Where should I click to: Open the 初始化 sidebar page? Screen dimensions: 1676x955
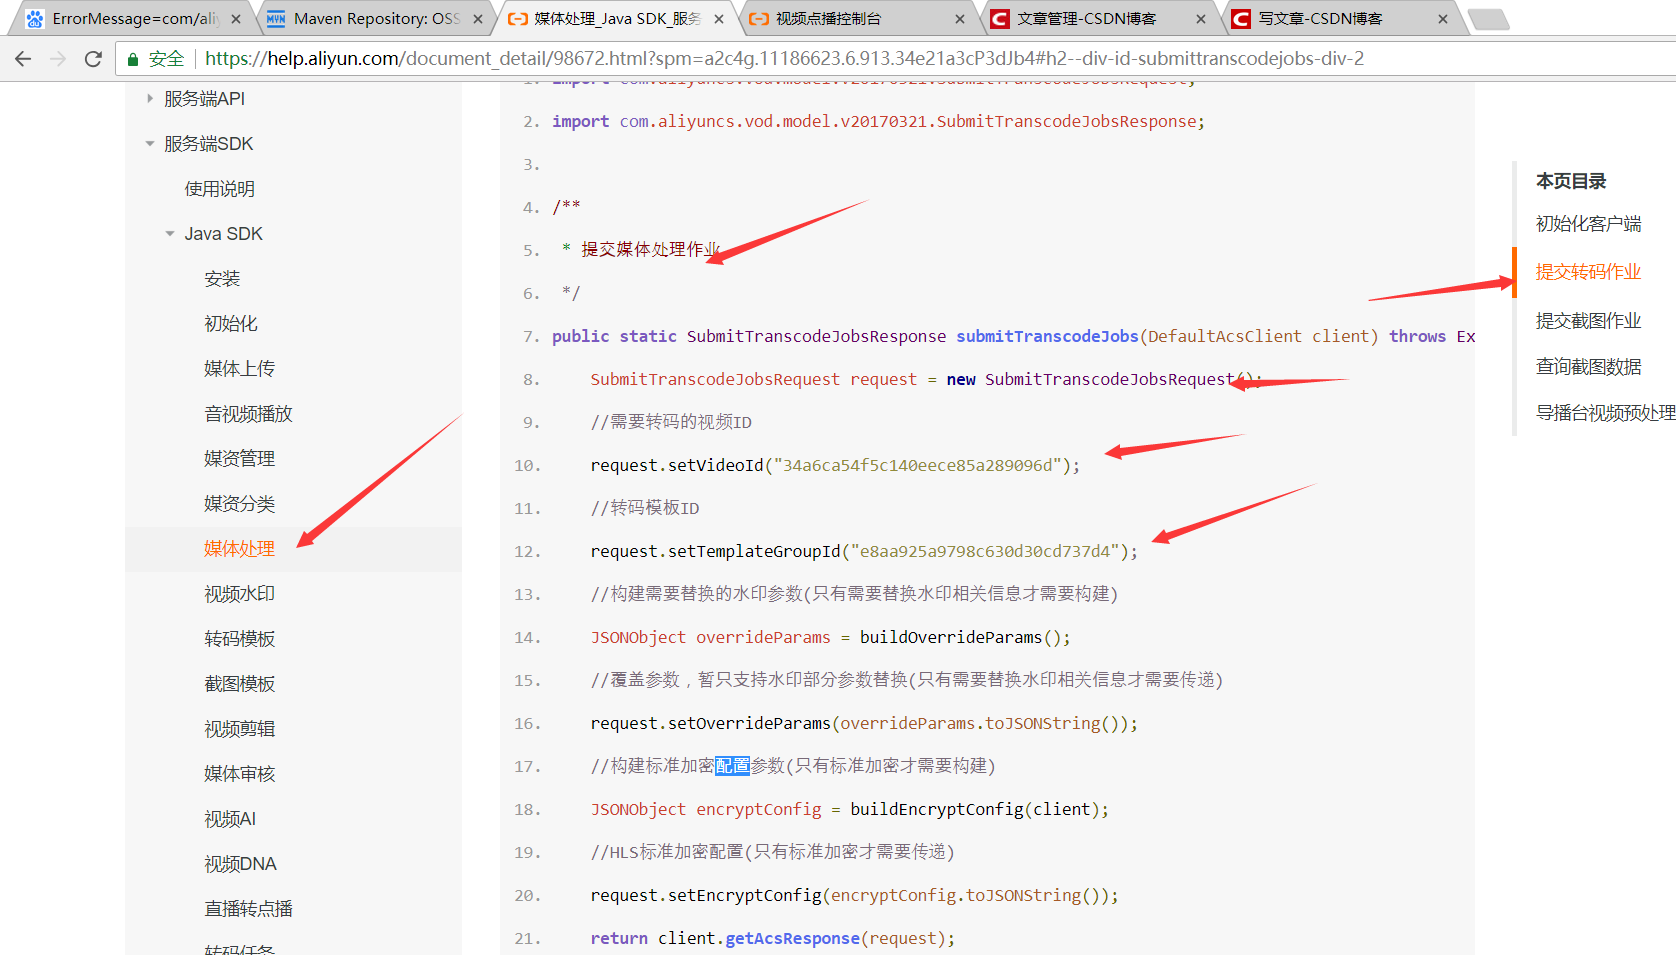tap(231, 324)
